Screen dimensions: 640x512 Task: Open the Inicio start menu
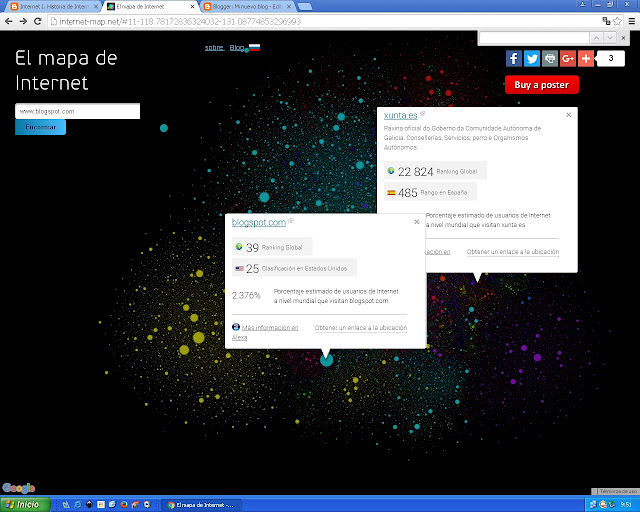[x=25, y=505]
